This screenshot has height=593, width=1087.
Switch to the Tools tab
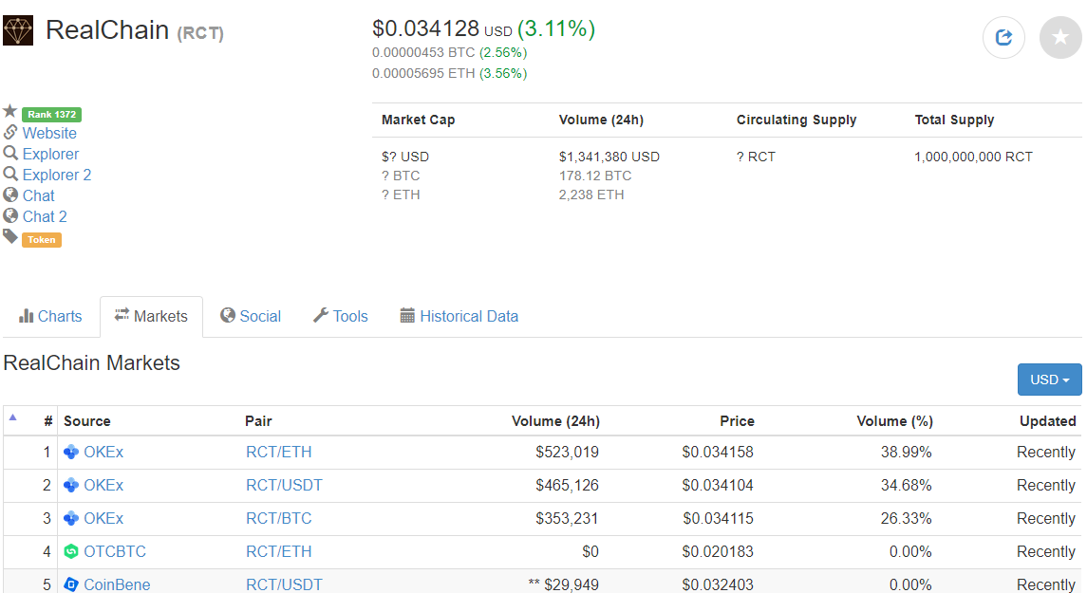click(340, 316)
